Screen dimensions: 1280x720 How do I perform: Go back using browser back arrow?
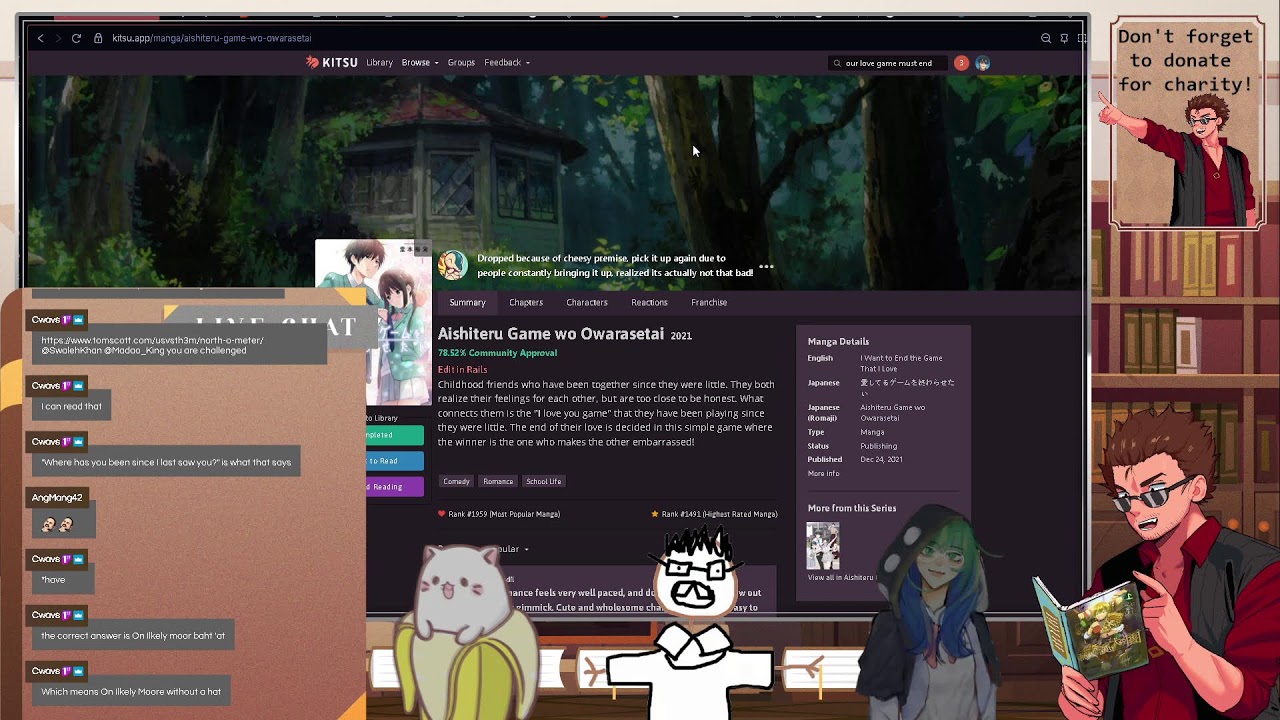point(40,38)
